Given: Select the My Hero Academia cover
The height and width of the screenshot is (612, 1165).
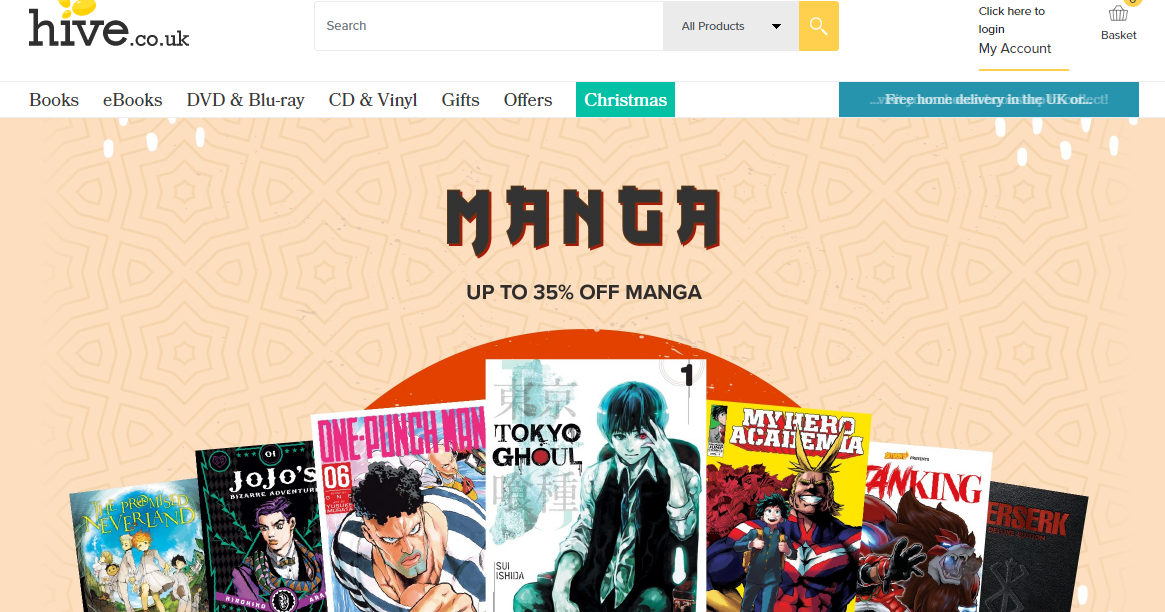Looking at the screenshot, I should [788, 508].
